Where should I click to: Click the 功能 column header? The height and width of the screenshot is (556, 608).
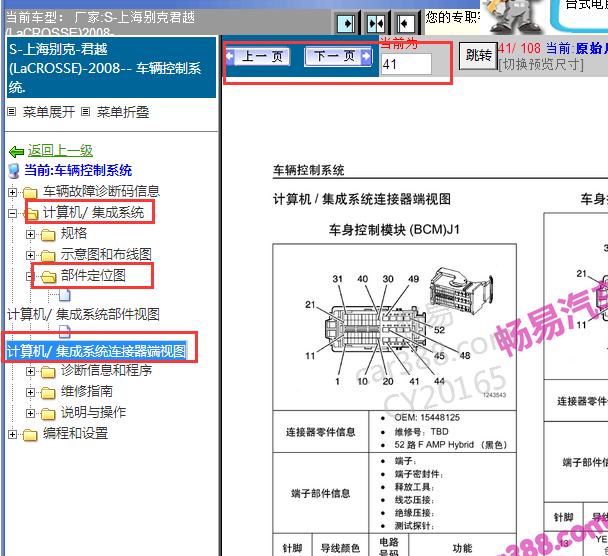pos(462,548)
